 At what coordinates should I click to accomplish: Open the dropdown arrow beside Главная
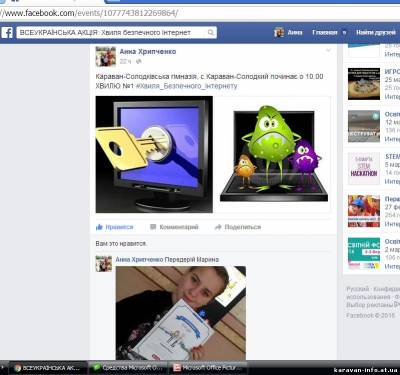344,33
